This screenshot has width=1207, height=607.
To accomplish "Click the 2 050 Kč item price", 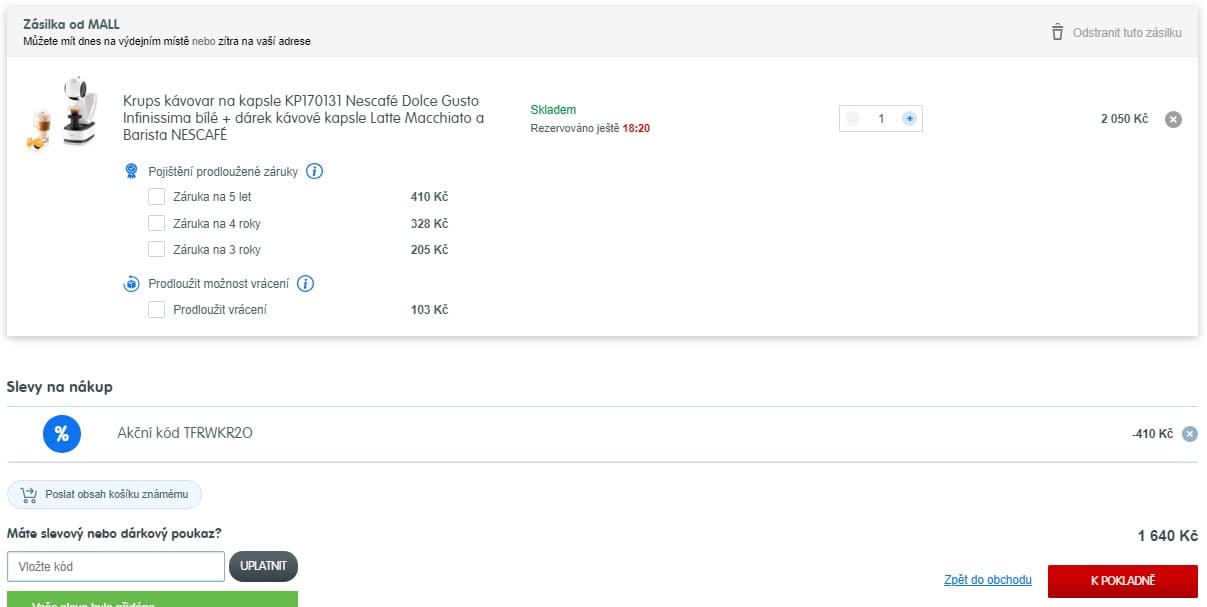I will tap(1125, 119).
